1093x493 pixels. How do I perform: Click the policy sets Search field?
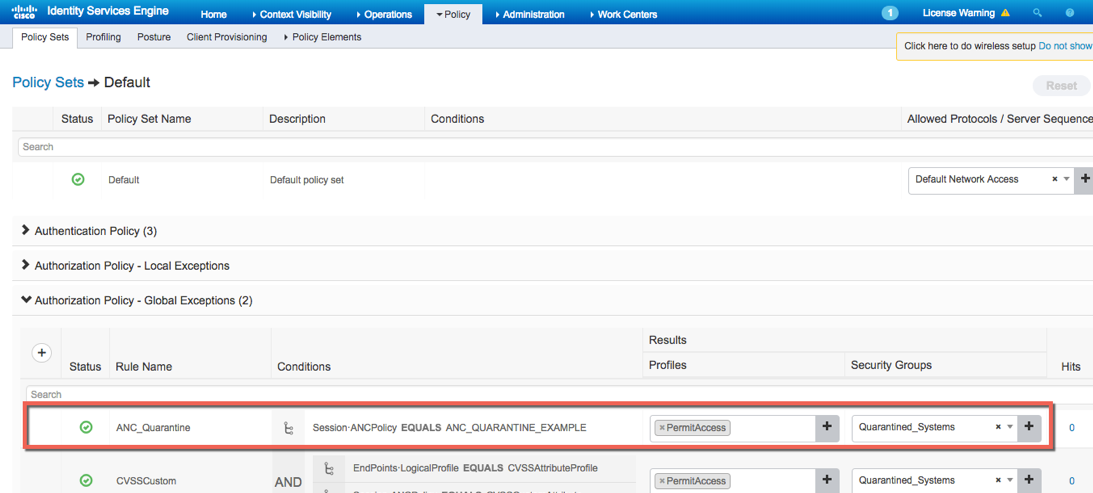pyautogui.click(x=556, y=147)
